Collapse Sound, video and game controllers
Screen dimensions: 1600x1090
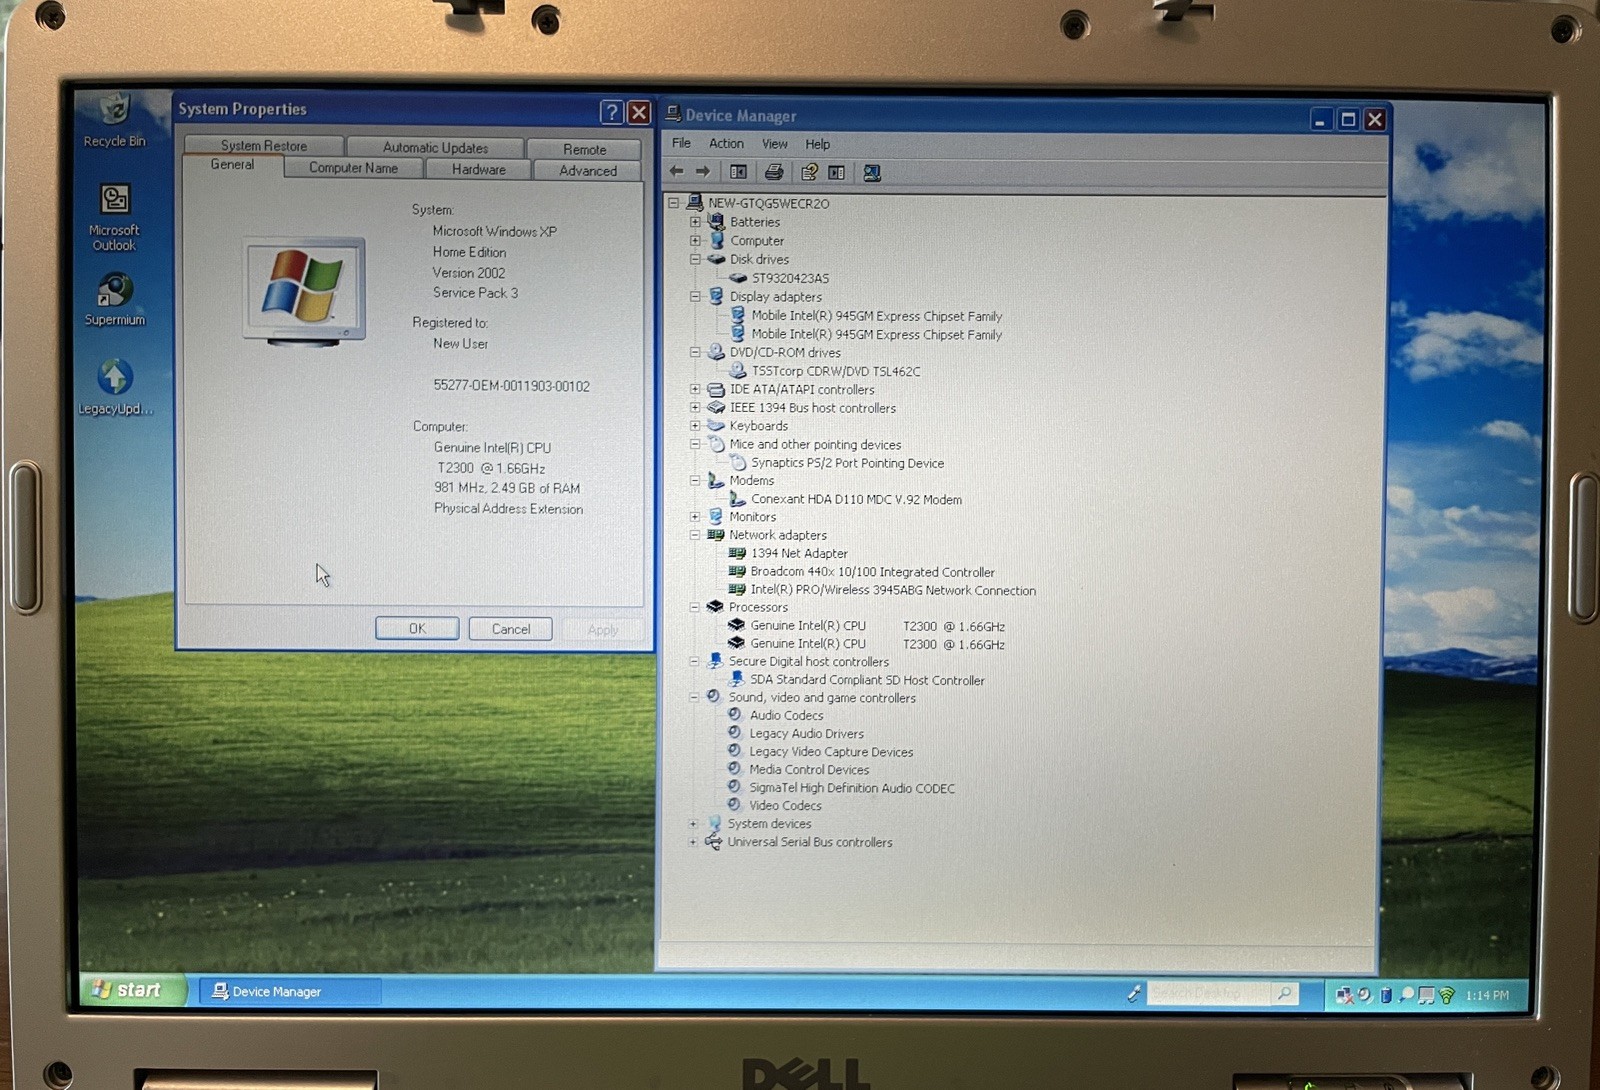tap(694, 697)
